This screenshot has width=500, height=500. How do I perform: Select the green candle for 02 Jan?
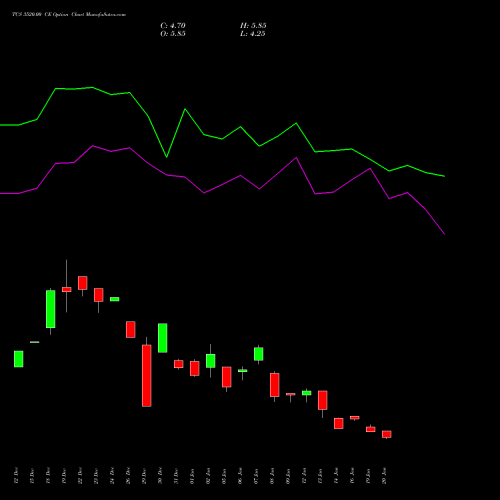pyautogui.click(x=211, y=361)
